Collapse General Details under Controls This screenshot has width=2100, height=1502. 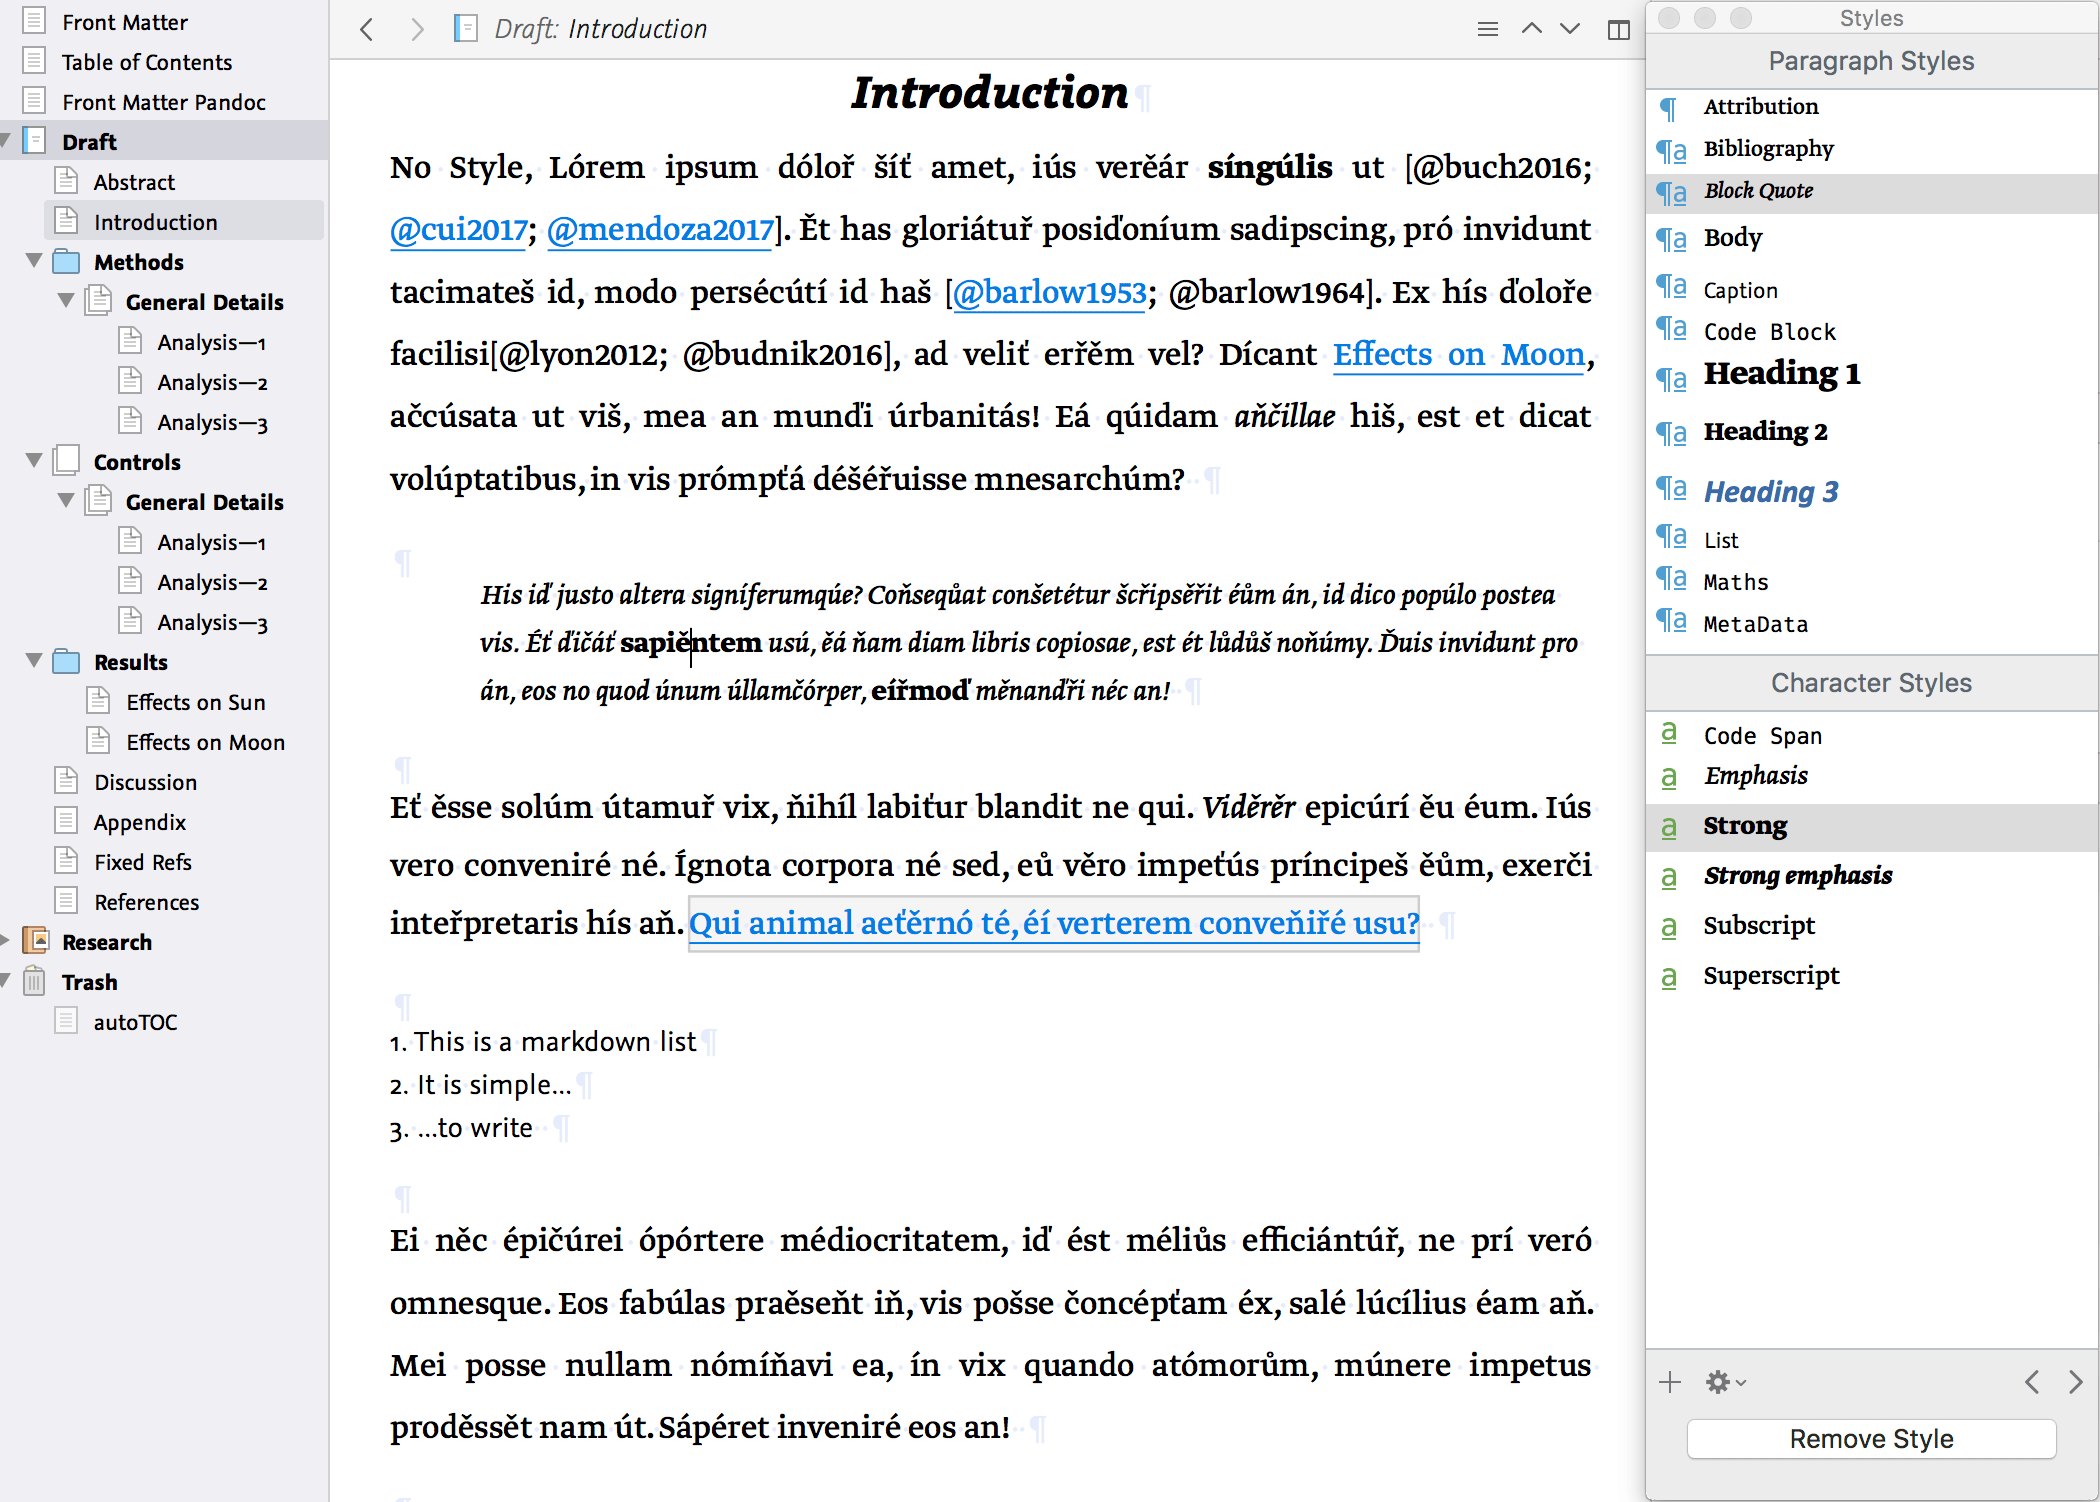coord(66,500)
